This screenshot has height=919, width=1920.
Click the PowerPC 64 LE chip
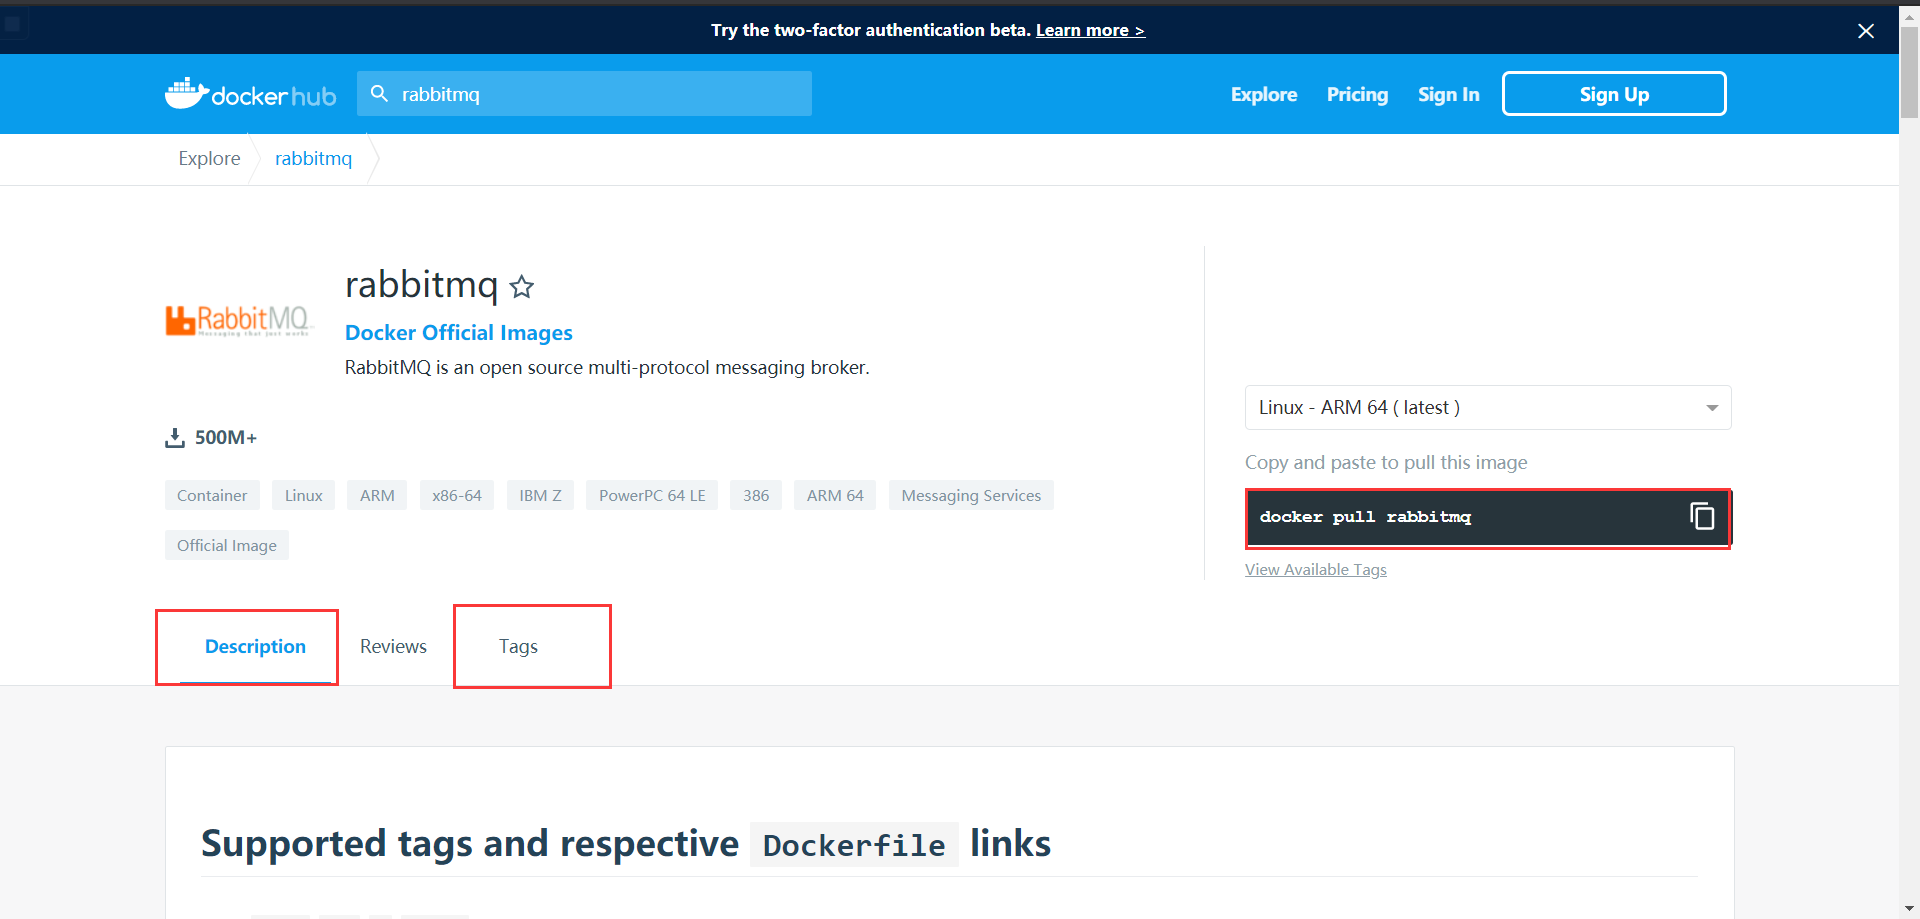pos(652,495)
